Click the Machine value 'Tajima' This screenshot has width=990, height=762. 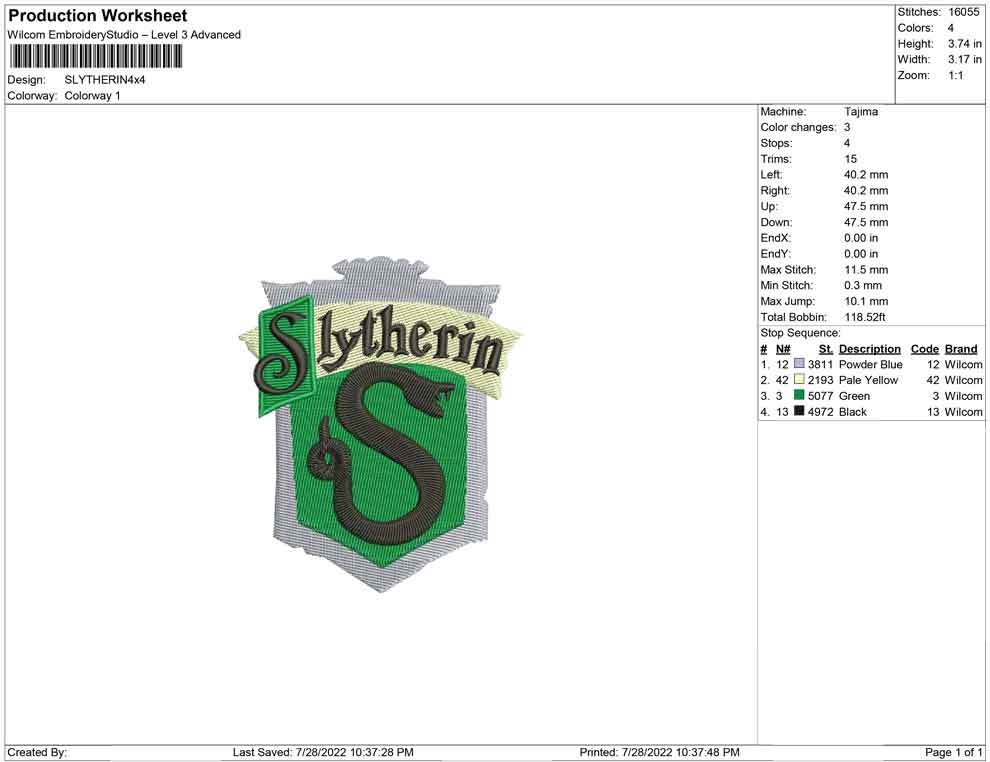[861, 112]
